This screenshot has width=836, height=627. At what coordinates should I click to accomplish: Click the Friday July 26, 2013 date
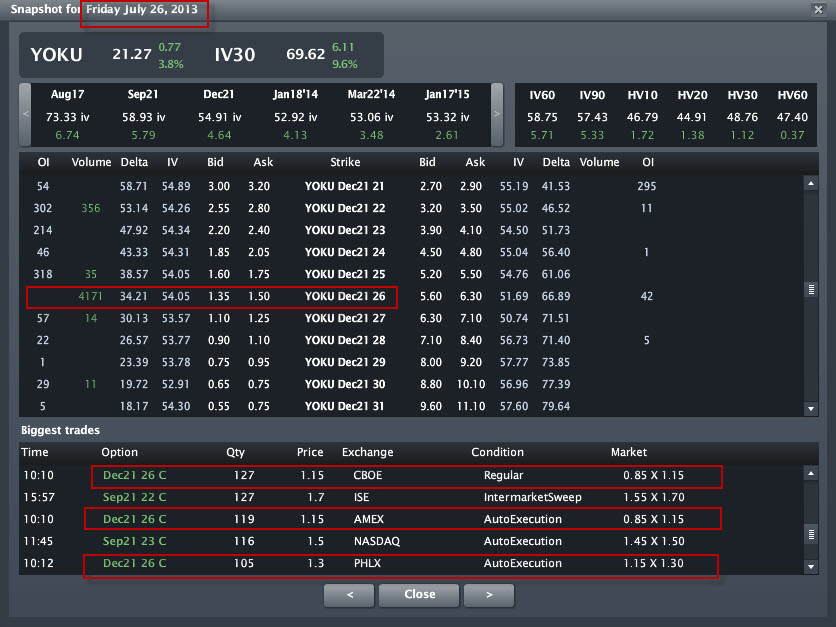pos(142,10)
